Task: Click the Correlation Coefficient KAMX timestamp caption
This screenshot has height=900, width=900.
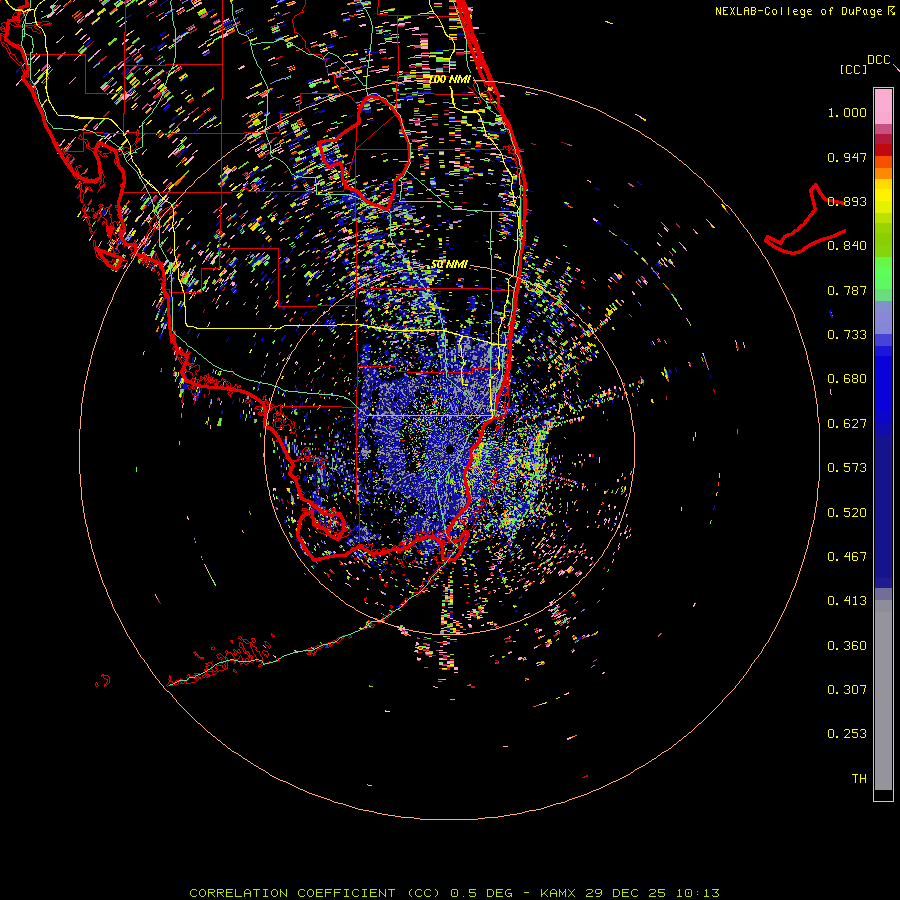Action: coord(454,893)
